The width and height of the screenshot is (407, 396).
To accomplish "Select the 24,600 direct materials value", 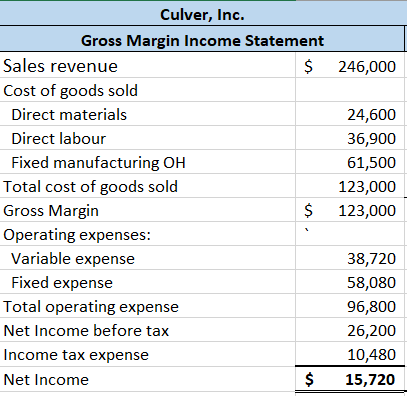I will [x=372, y=115].
